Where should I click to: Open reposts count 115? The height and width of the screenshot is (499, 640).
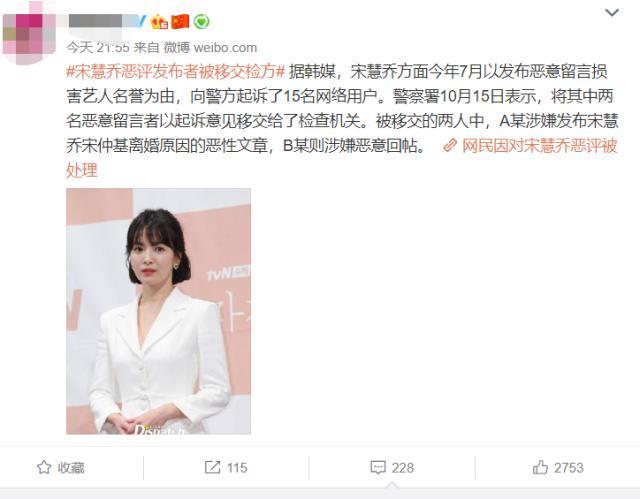pyautogui.click(x=237, y=468)
